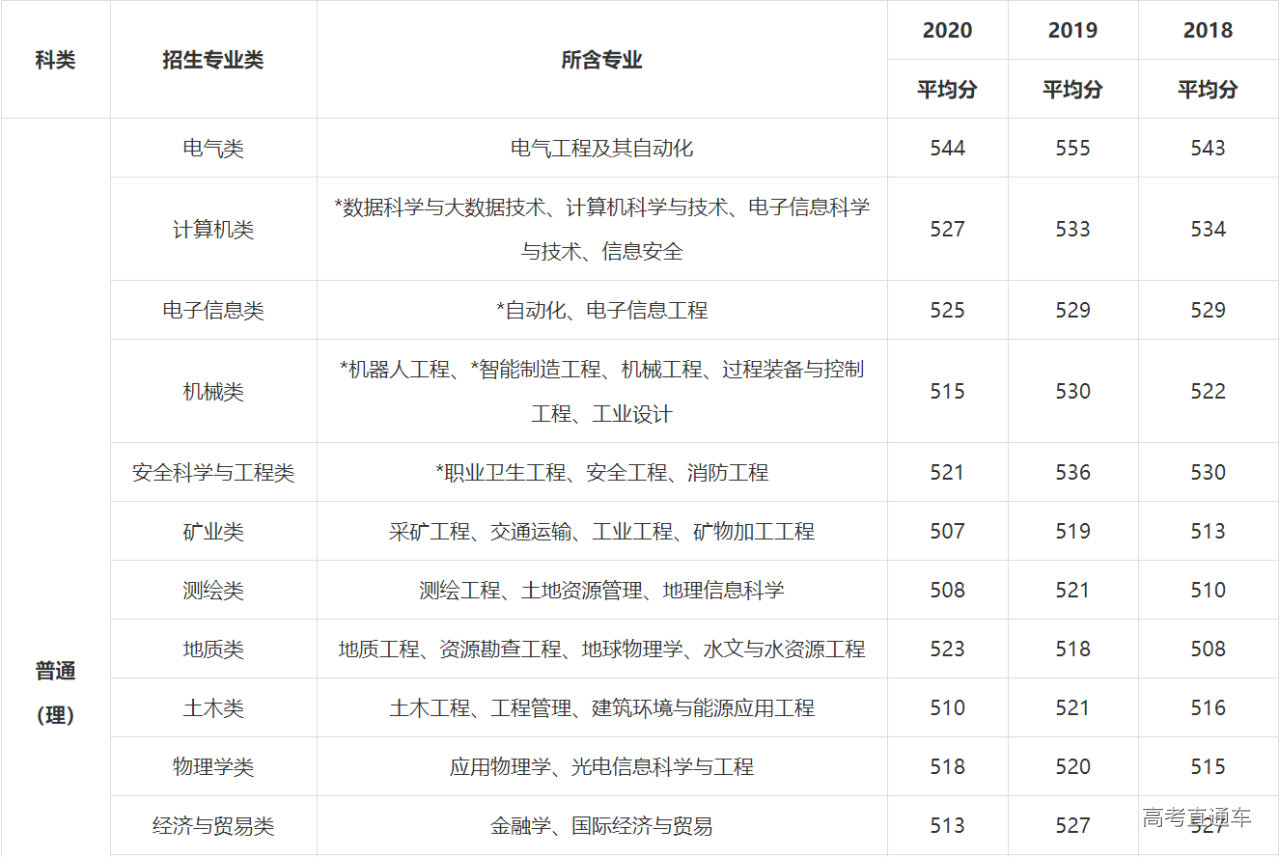Select the 计算机类 category cell
1280x857 pixels.
coord(213,229)
